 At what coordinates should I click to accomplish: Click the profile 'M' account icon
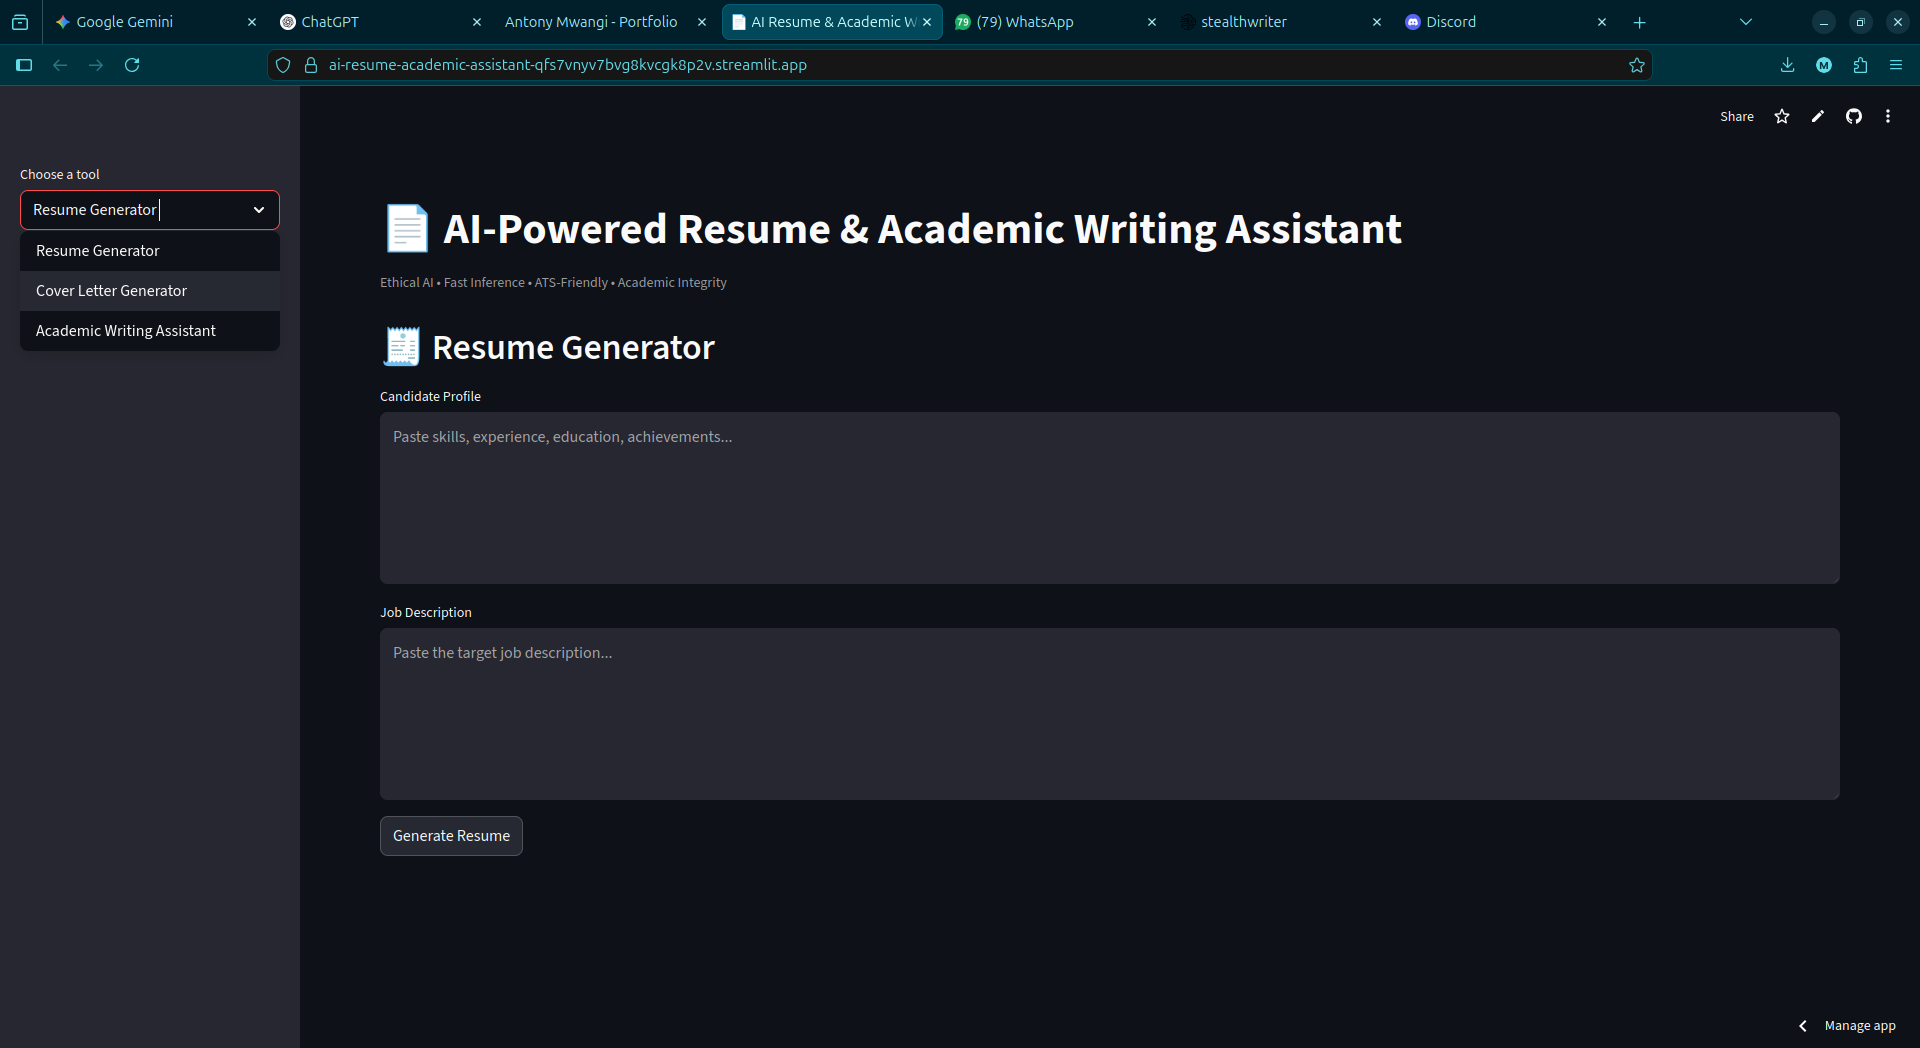1823,65
